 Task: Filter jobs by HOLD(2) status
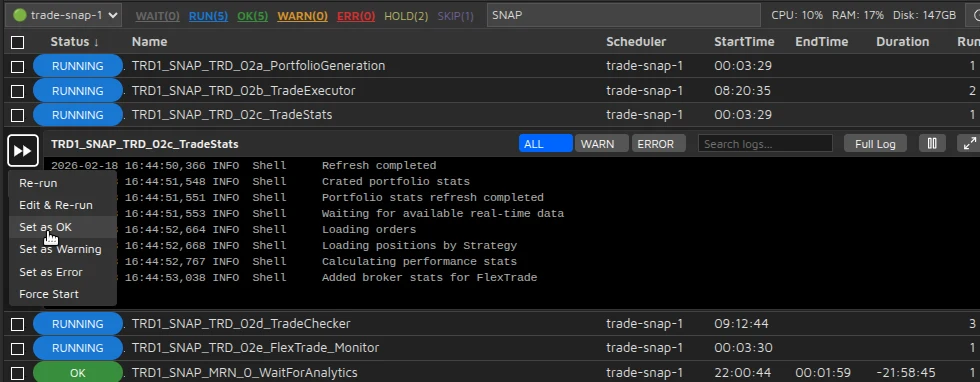[x=406, y=16]
